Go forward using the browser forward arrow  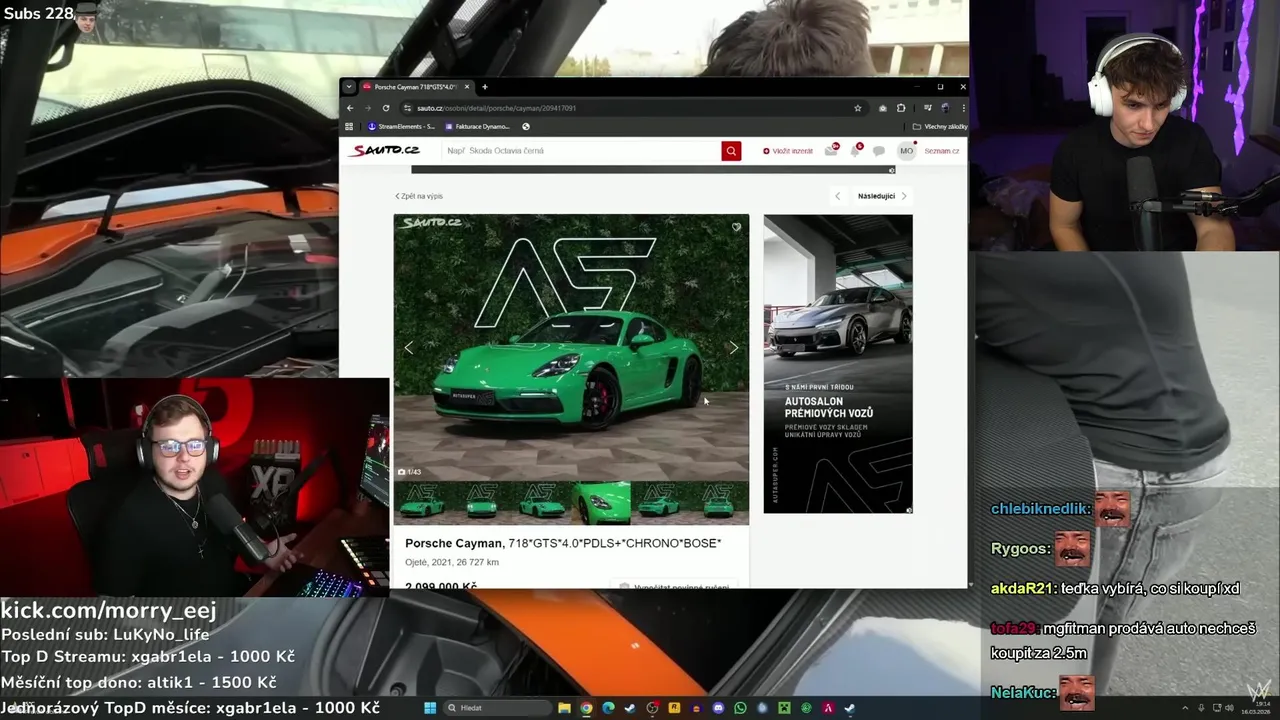tap(368, 108)
